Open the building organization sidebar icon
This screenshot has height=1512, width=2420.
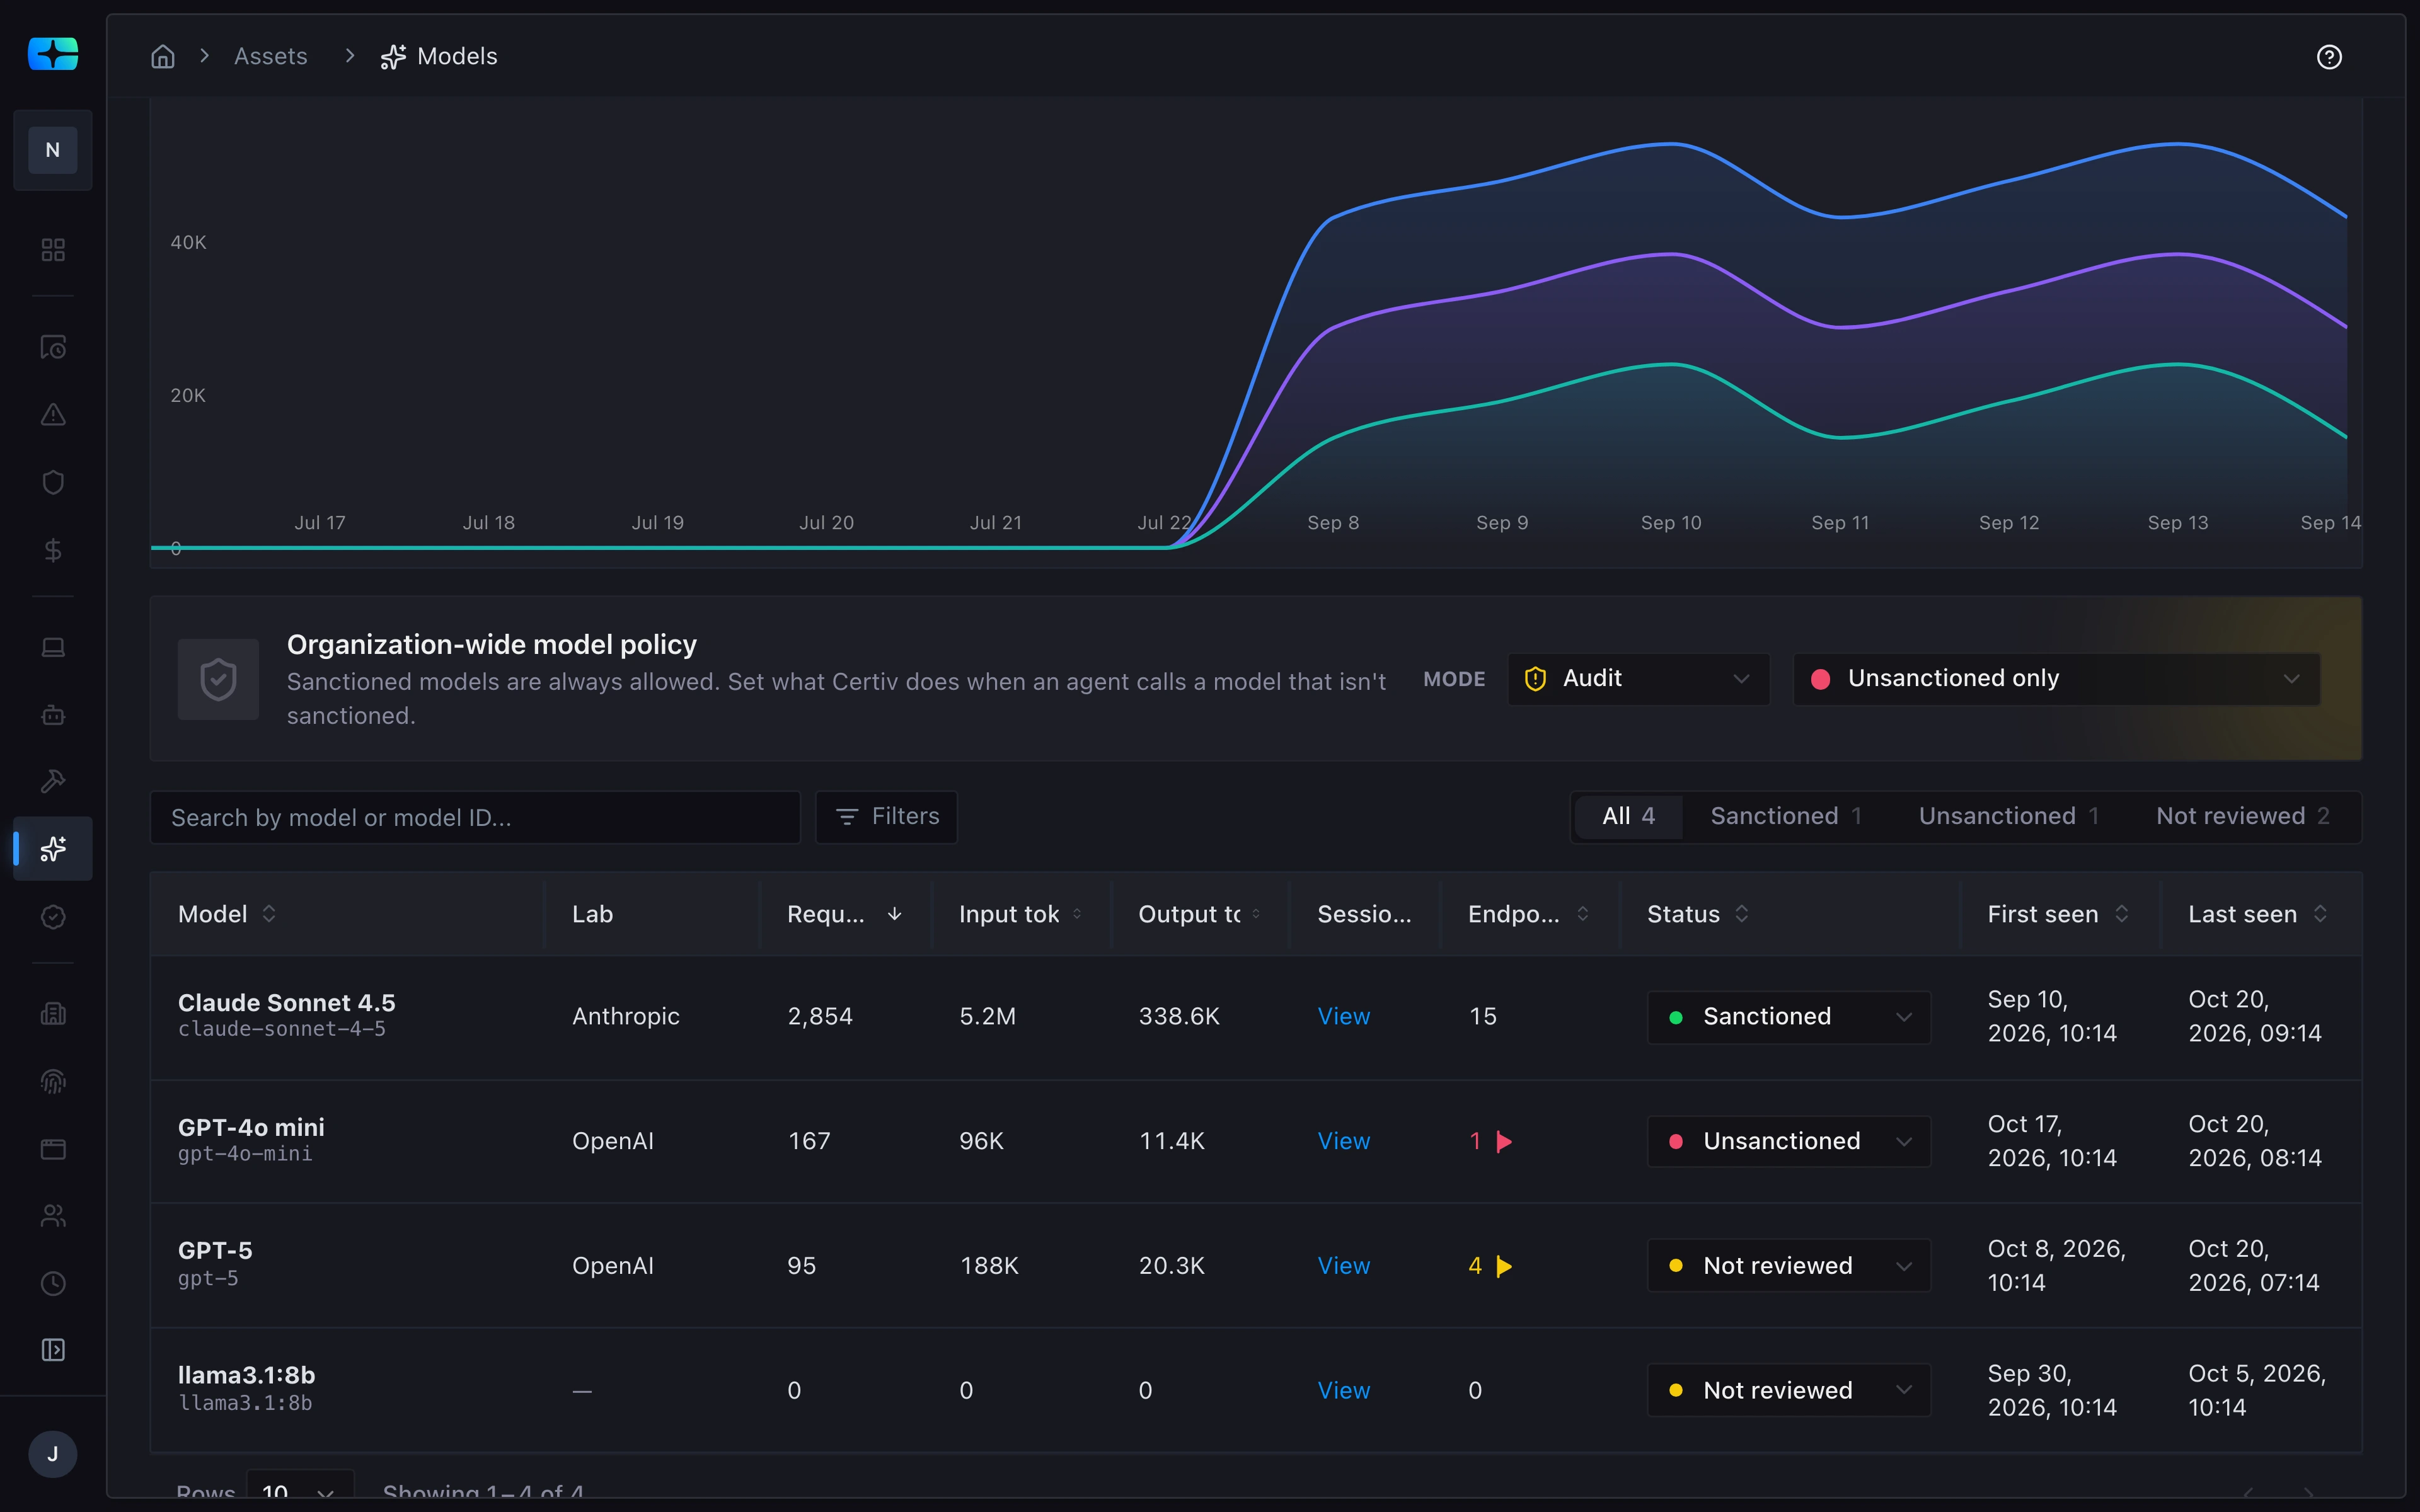[x=53, y=1014]
